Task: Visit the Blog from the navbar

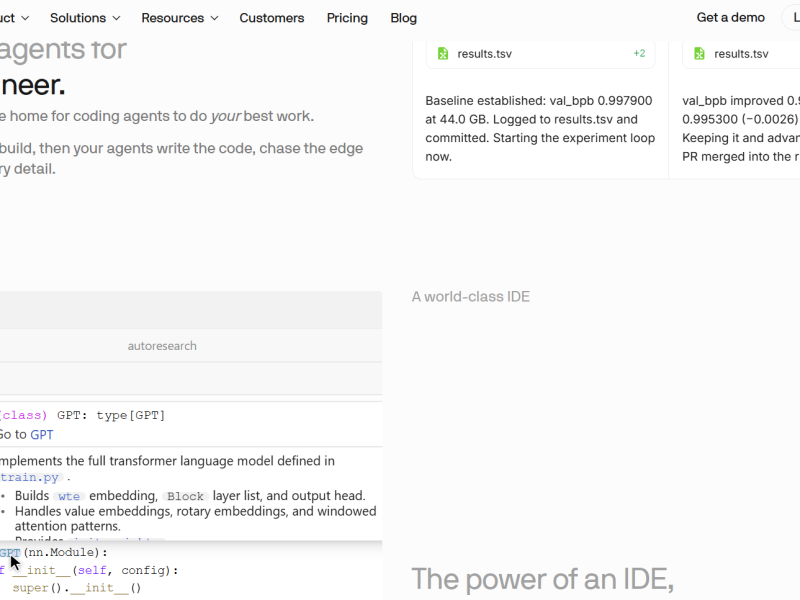Action: (404, 18)
